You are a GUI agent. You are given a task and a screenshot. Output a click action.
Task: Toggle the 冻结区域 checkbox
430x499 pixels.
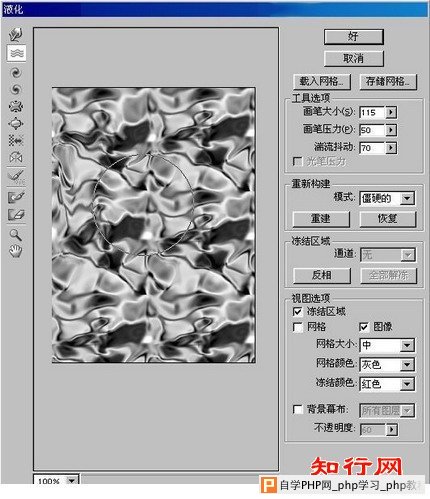(x=297, y=312)
